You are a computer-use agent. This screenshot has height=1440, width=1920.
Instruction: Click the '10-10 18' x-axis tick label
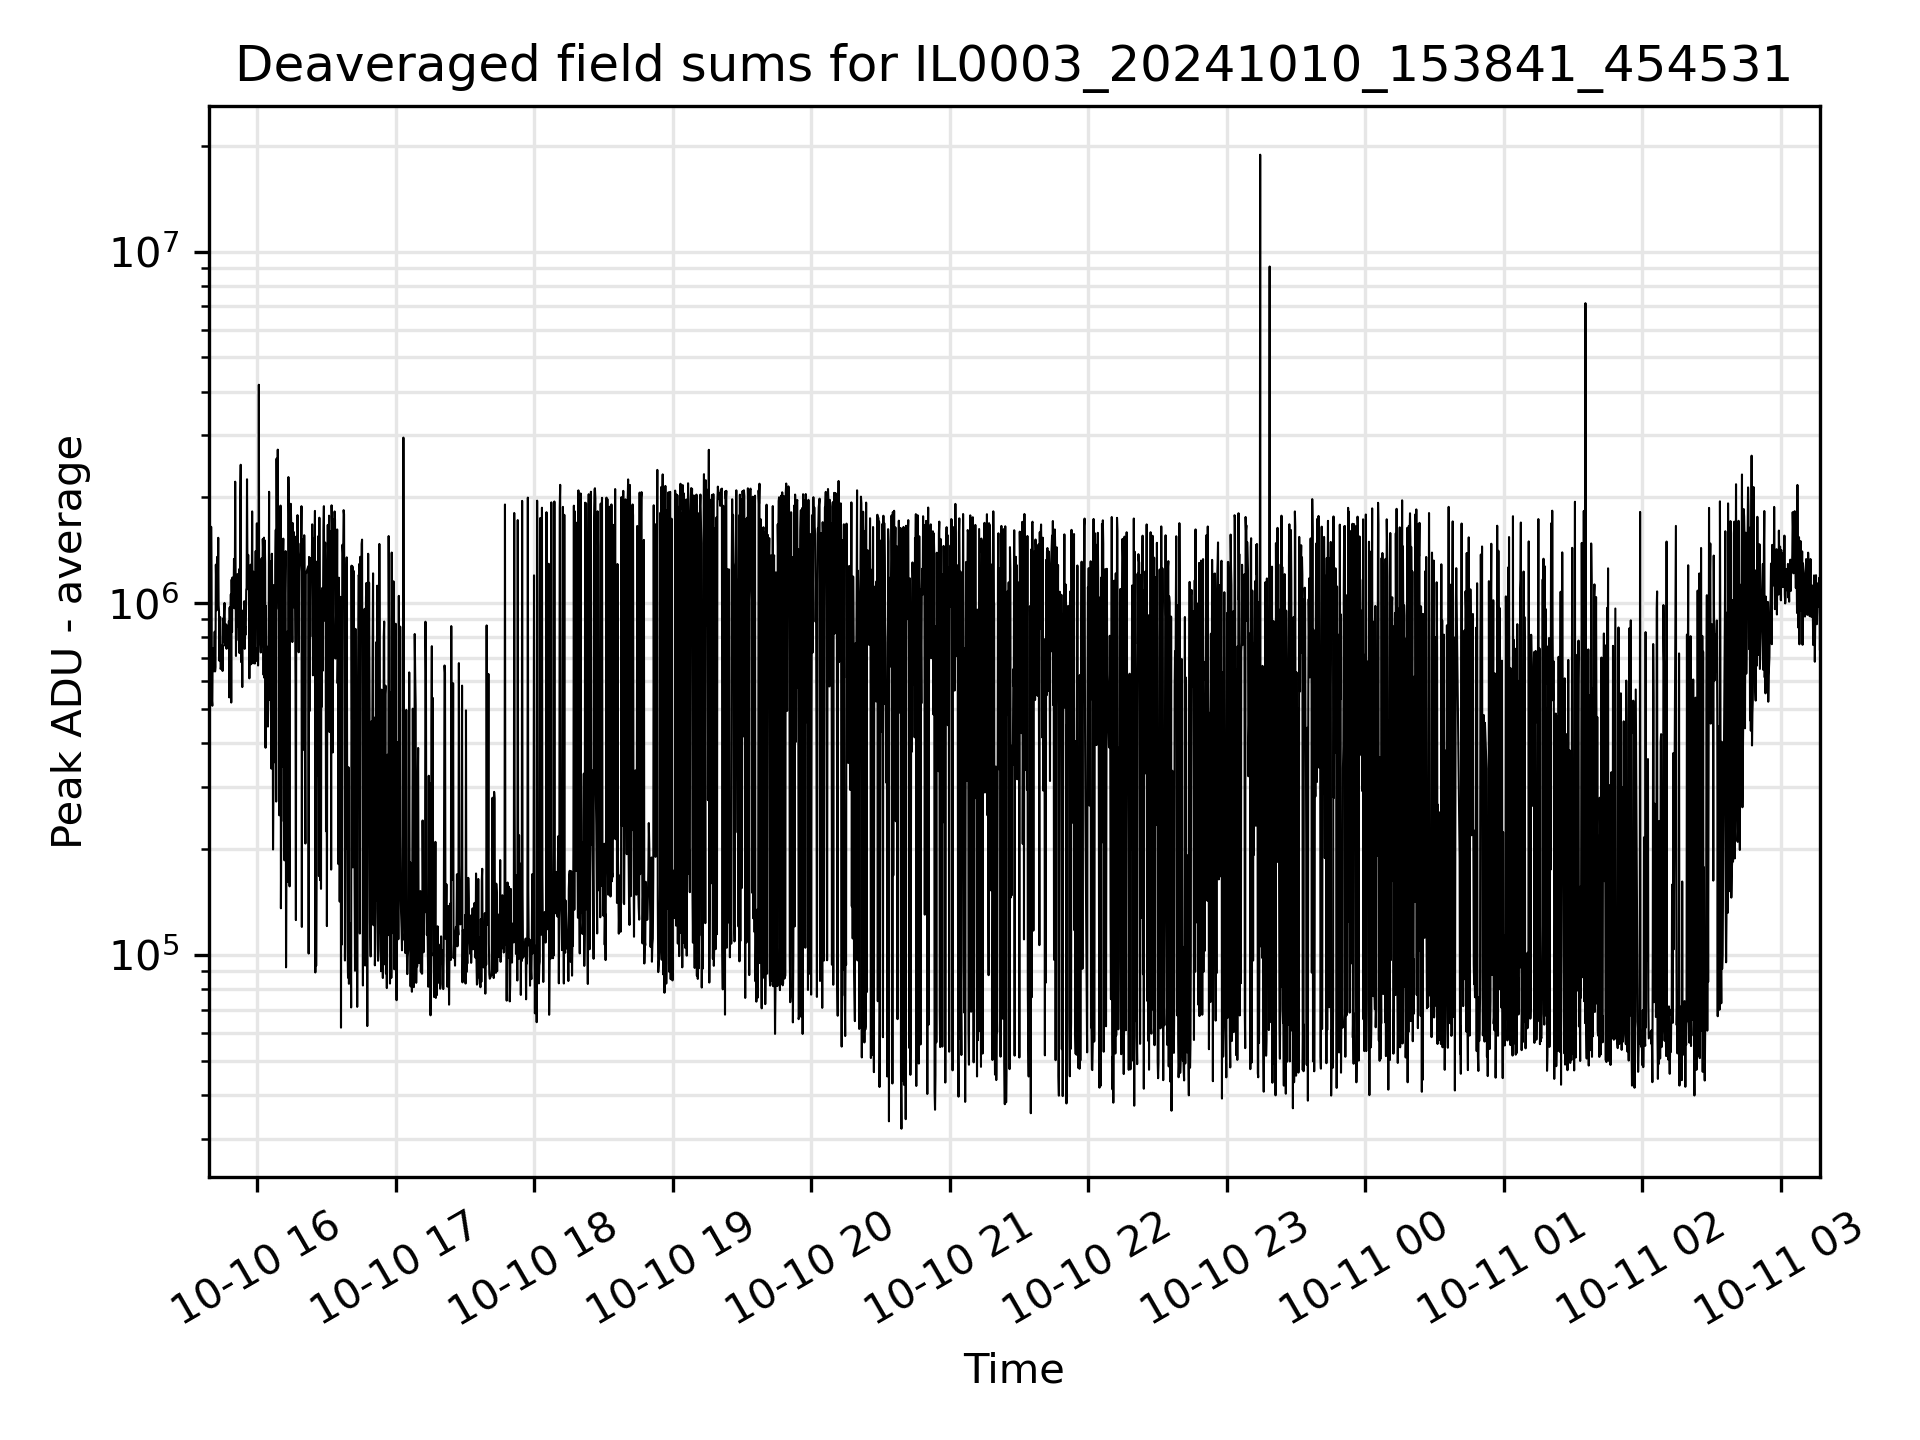click(x=532, y=1270)
